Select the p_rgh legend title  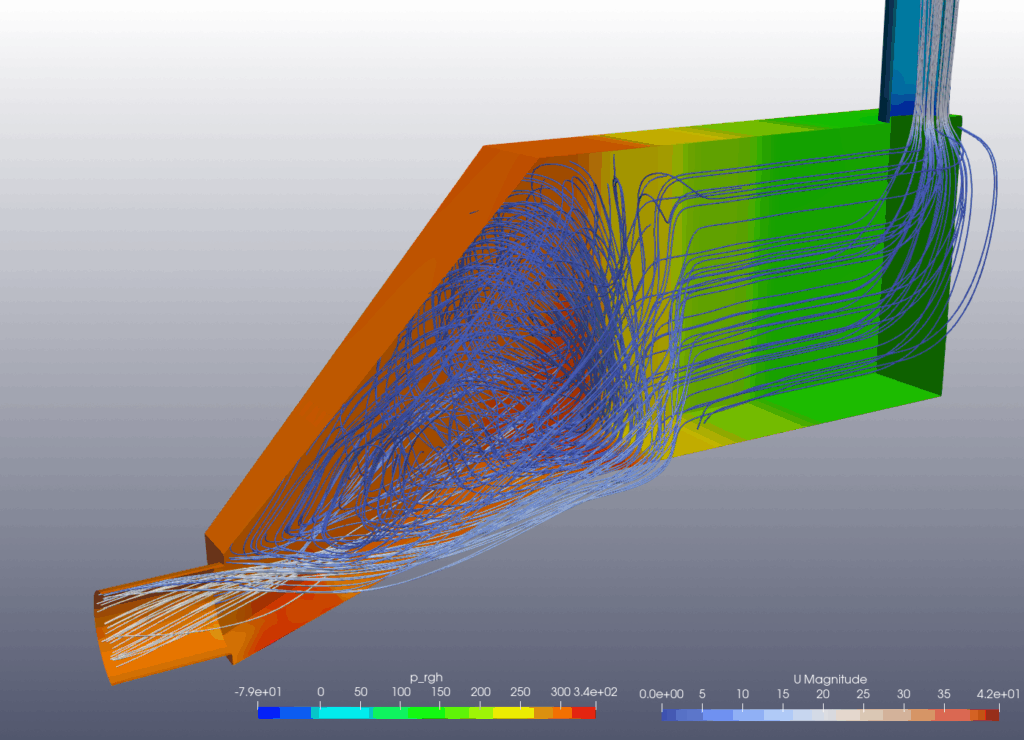pyautogui.click(x=426, y=678)
